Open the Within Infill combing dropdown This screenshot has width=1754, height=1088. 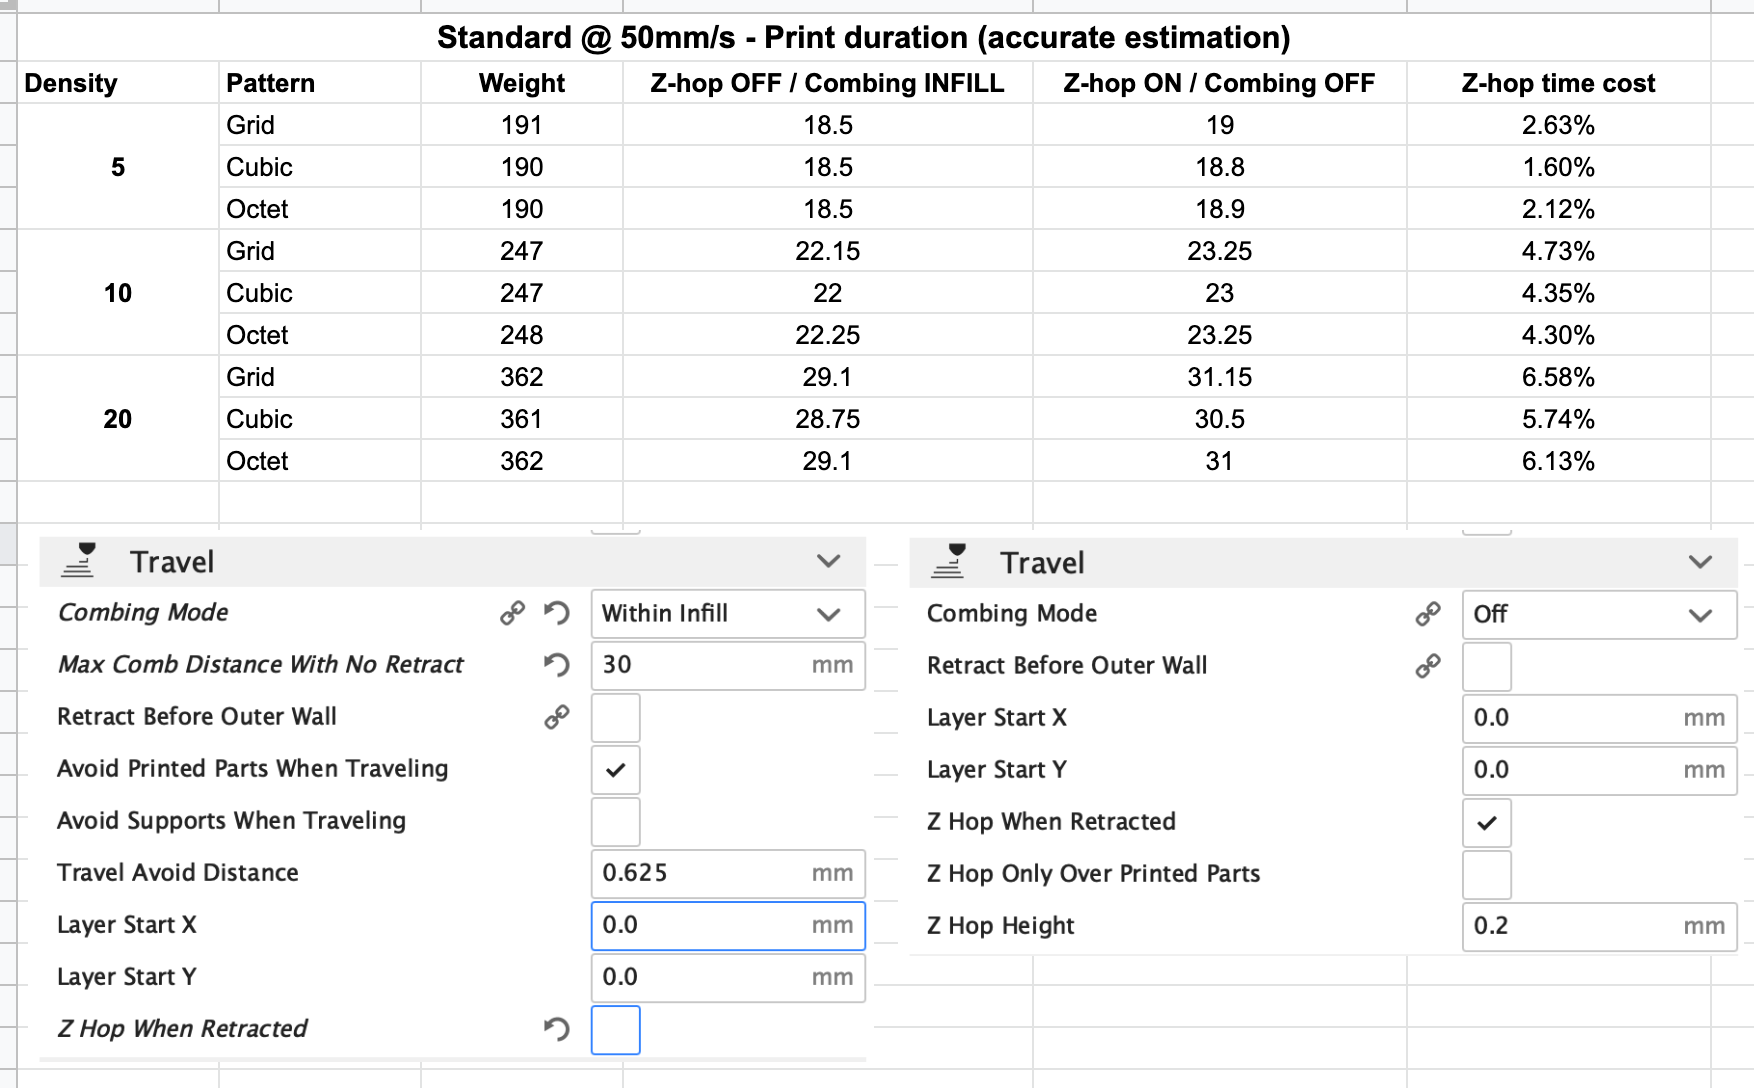pos(728,614)
